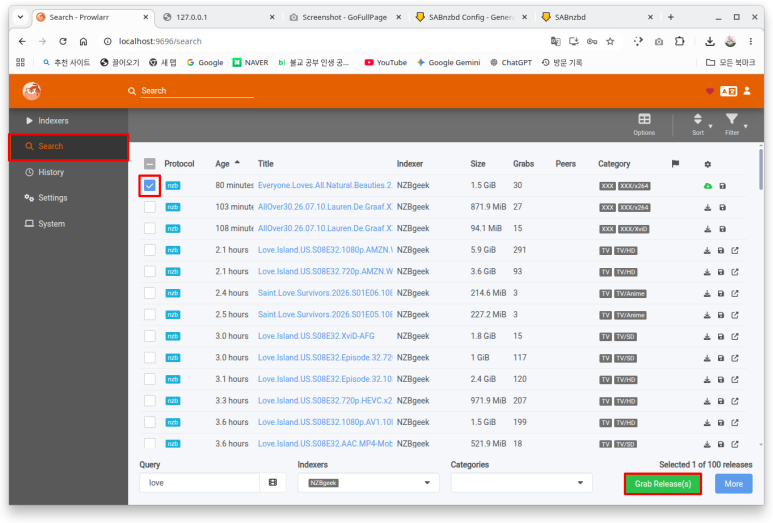Focus the header Search field
The height and width of the screenshot is (523, 773).
[x=197, y=91]
